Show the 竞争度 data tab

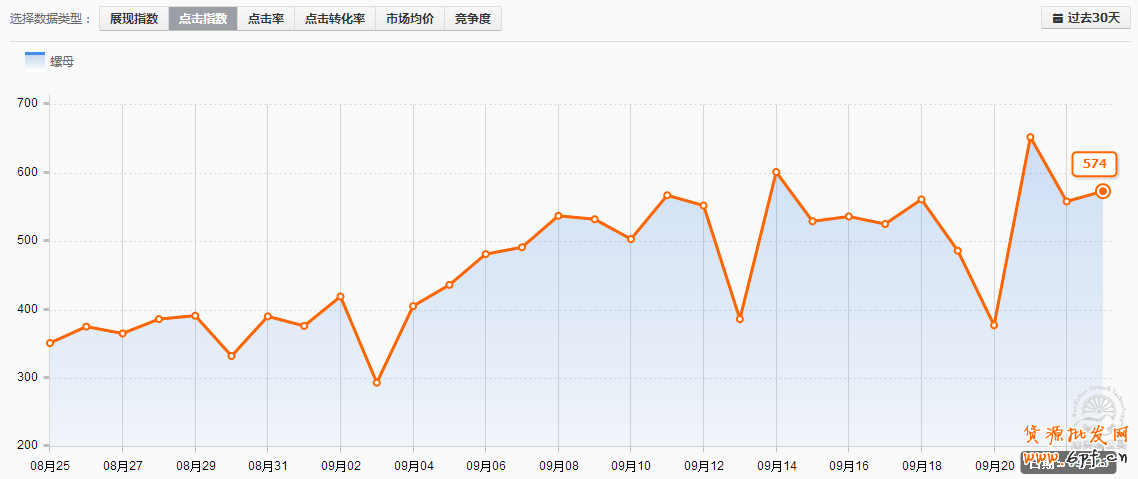tap(473, 18)
